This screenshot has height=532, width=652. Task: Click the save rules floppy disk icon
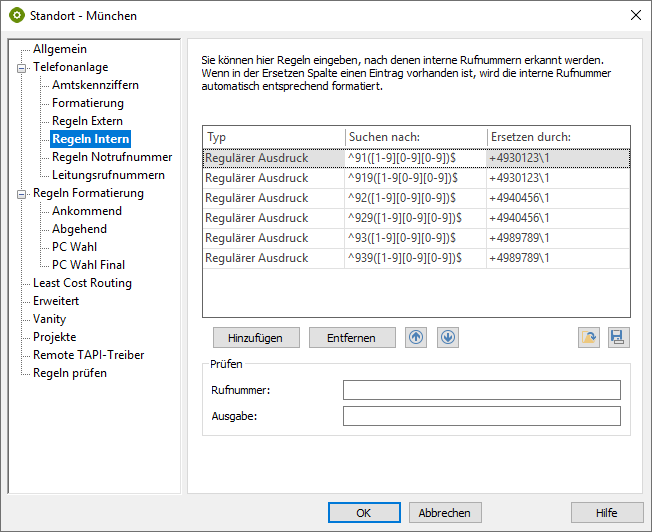coord(619,338)
